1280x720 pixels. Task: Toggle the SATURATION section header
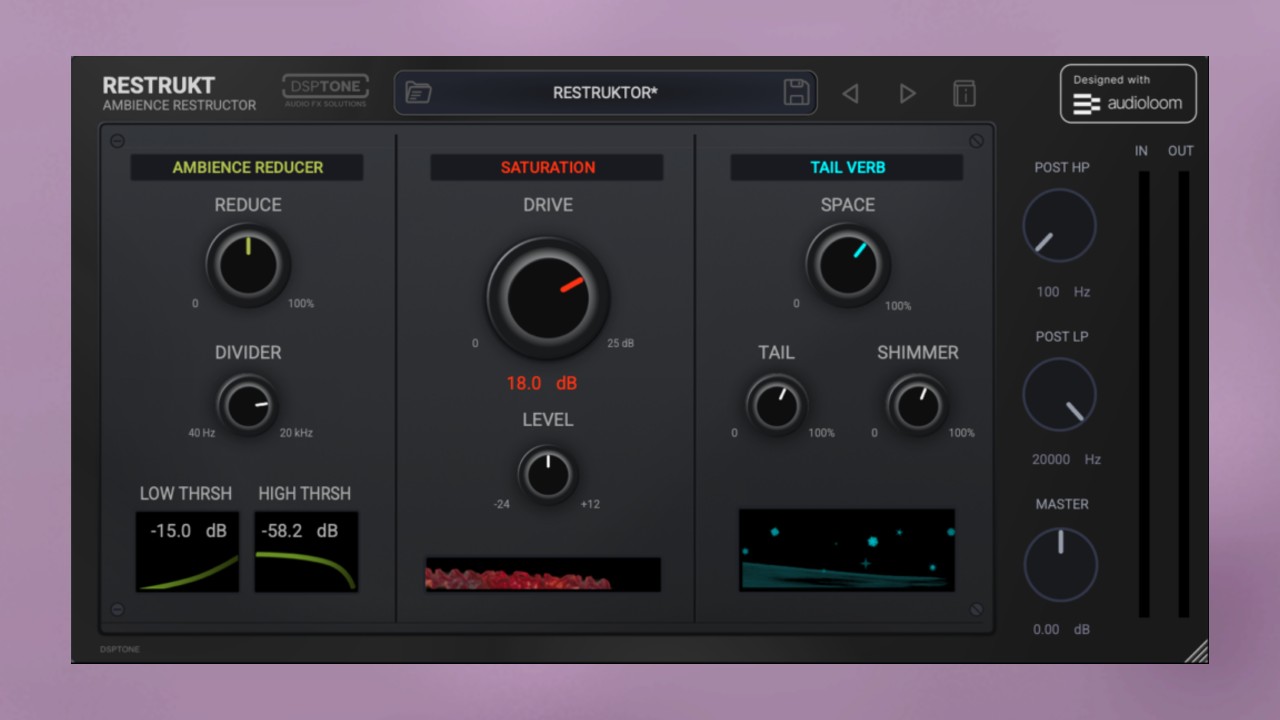(547, 167)
